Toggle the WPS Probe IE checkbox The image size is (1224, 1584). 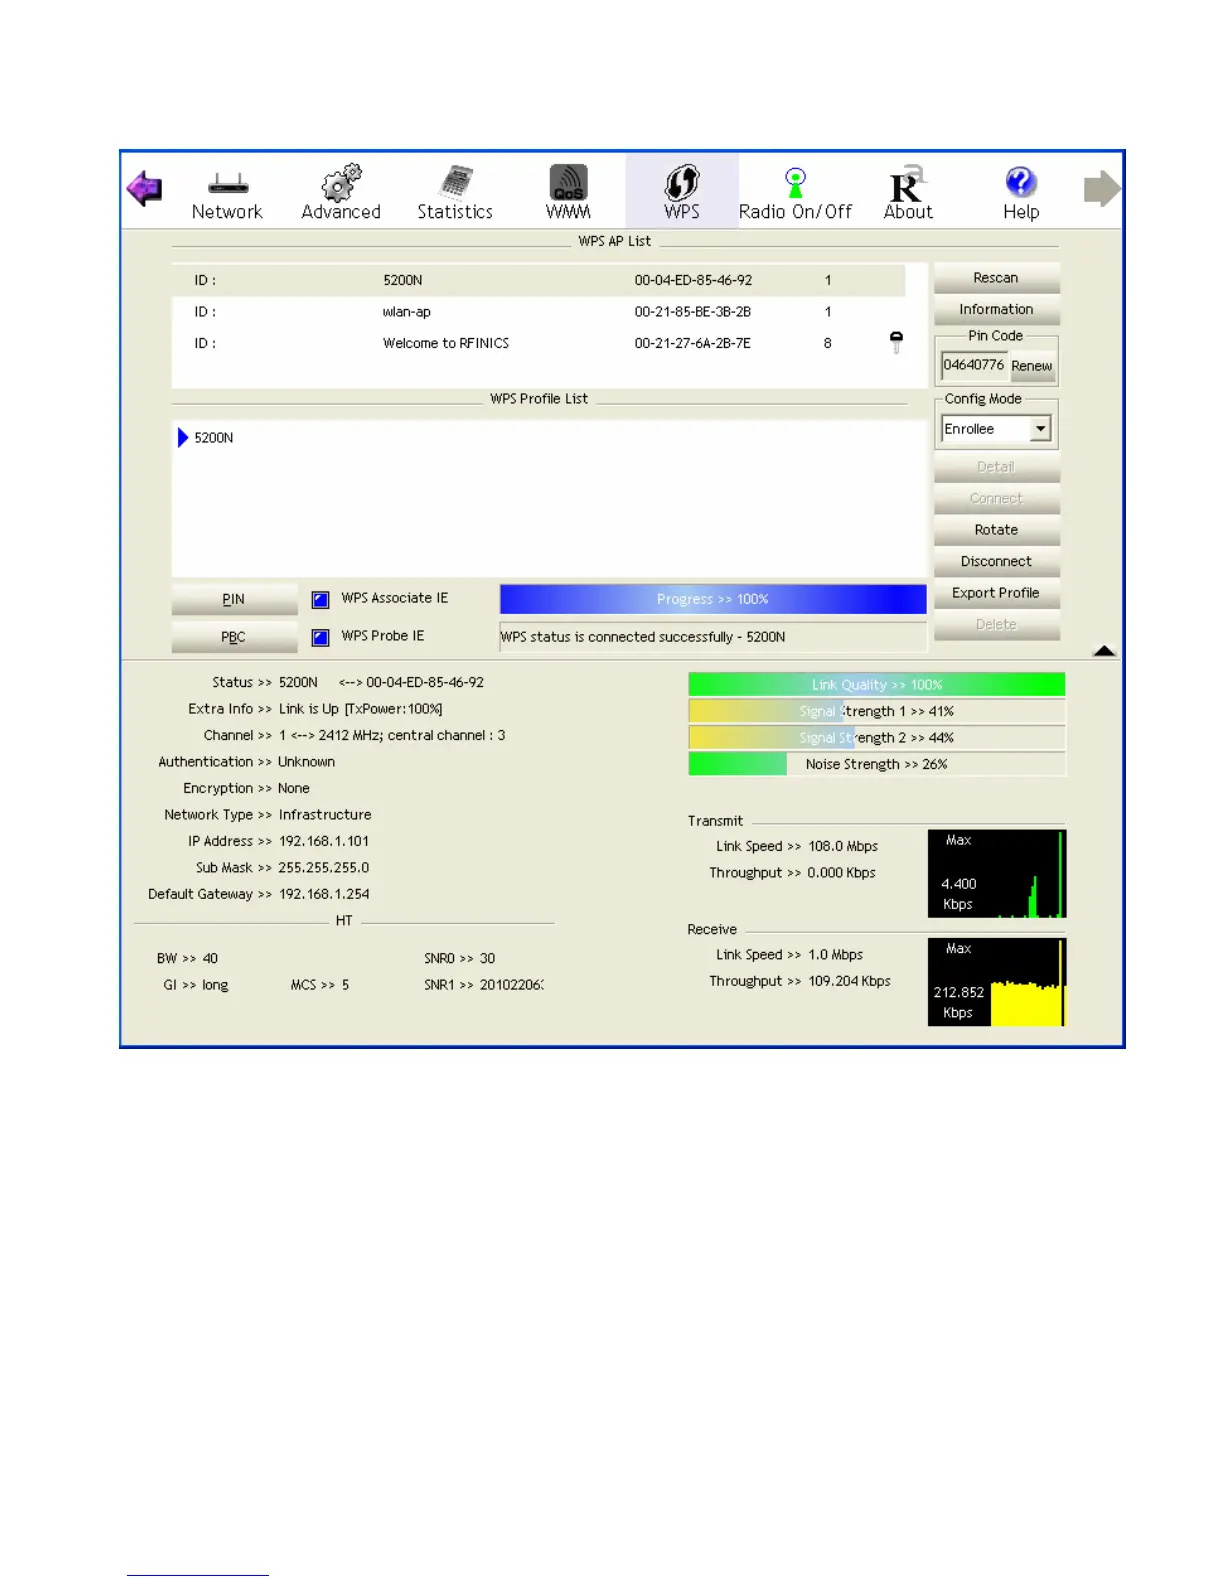[321, 637]
